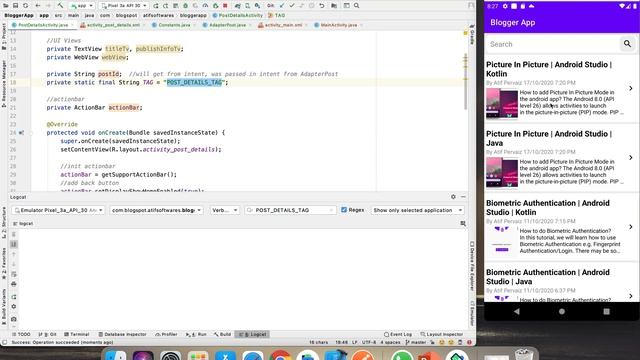
Task: Open logcat header settings gear in side toolbar
Action: point(13,307)
